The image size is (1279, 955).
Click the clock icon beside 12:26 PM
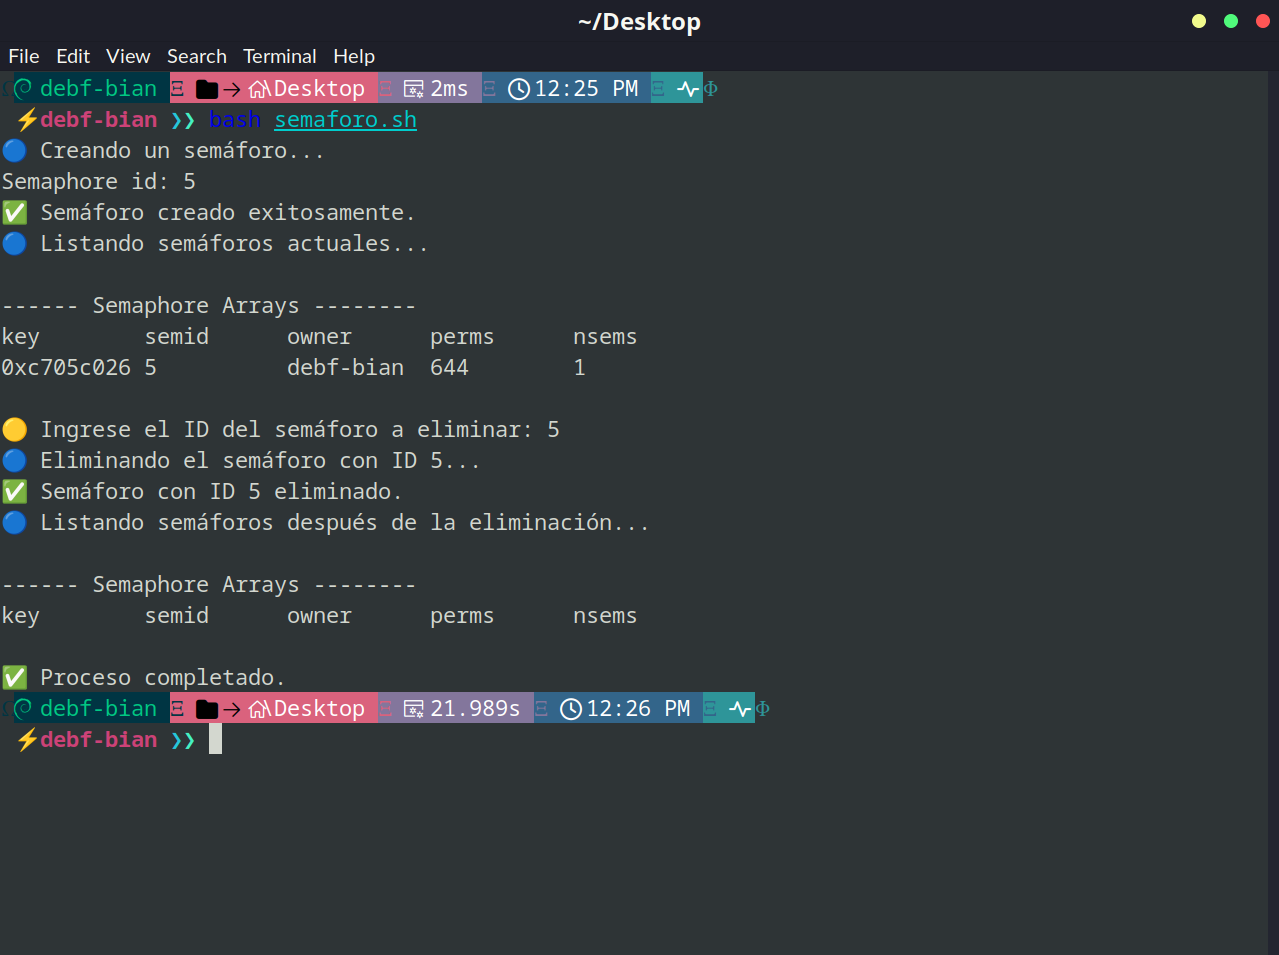571,709
